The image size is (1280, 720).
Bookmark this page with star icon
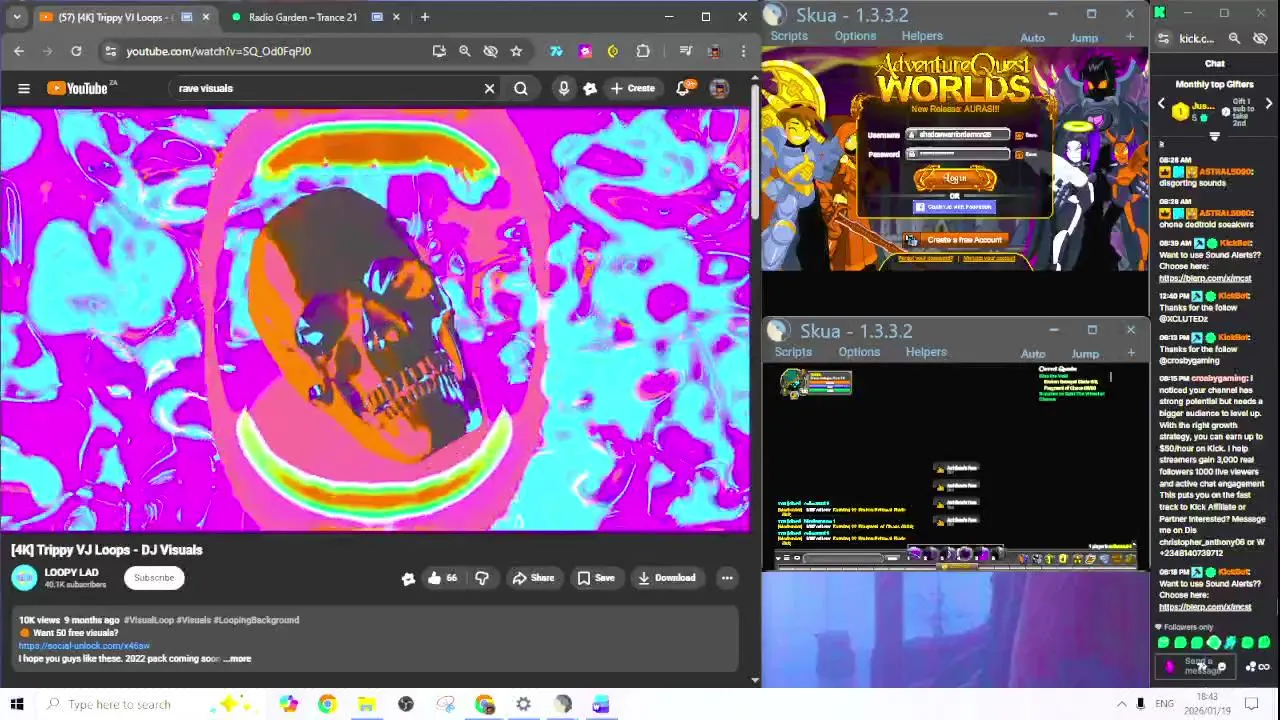(x=516, y=51)
